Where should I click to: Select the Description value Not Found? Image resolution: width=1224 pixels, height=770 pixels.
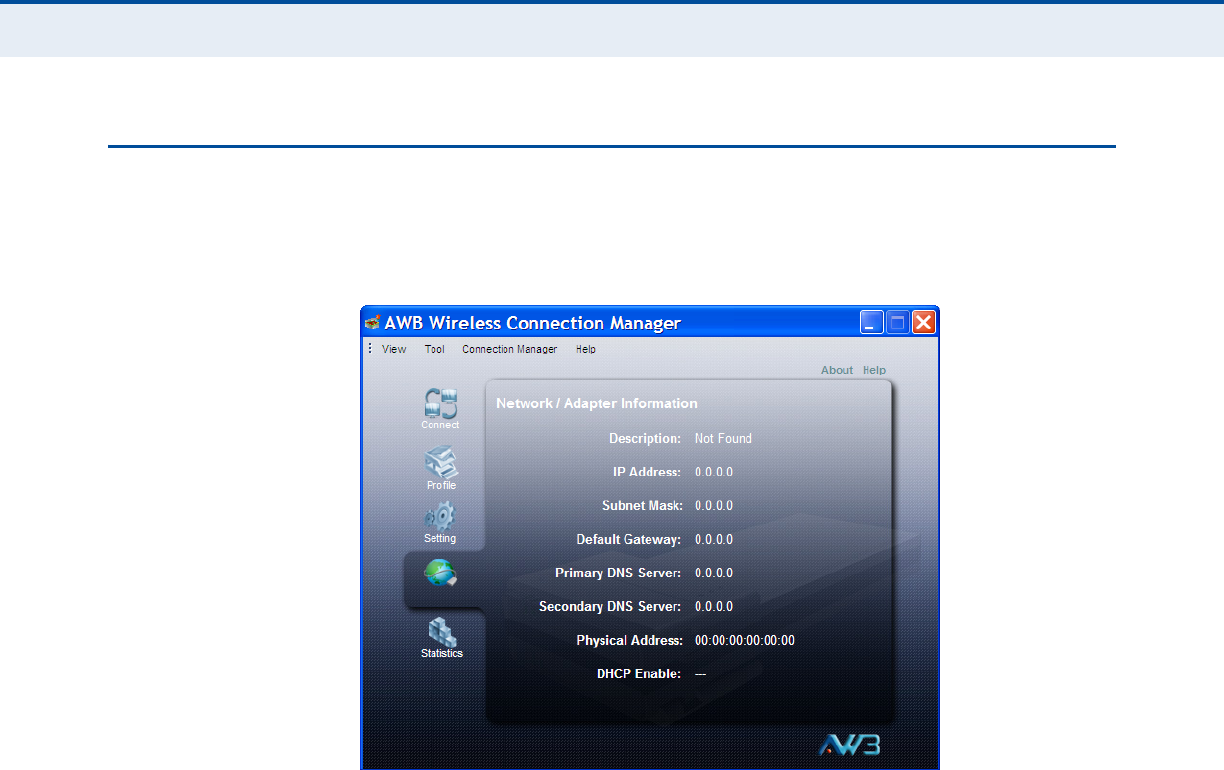723,438
